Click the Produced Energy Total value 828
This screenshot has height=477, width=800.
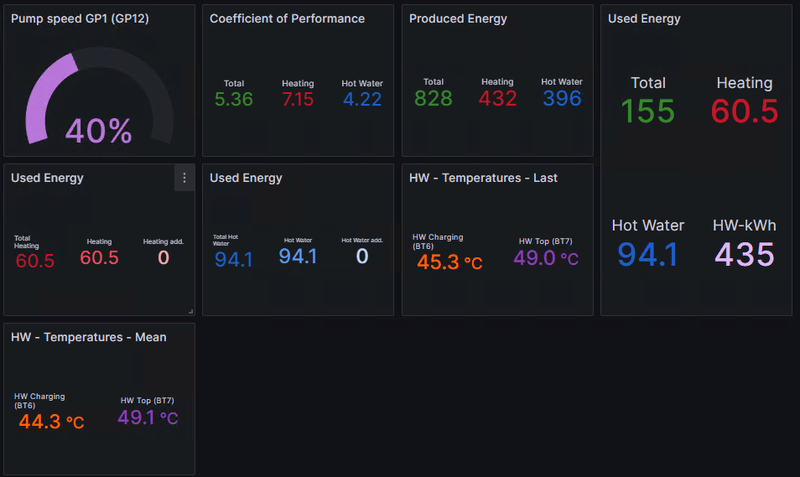(433, 98)
